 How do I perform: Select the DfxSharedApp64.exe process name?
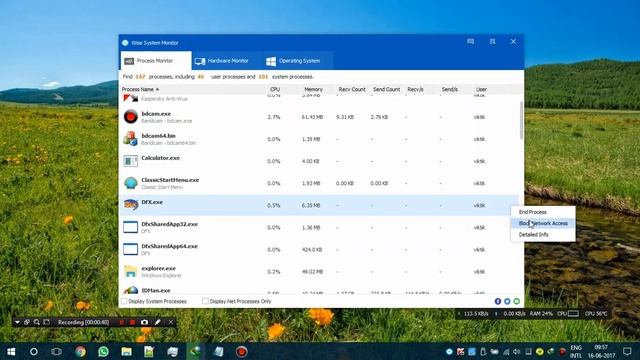(x=169, y=247)
